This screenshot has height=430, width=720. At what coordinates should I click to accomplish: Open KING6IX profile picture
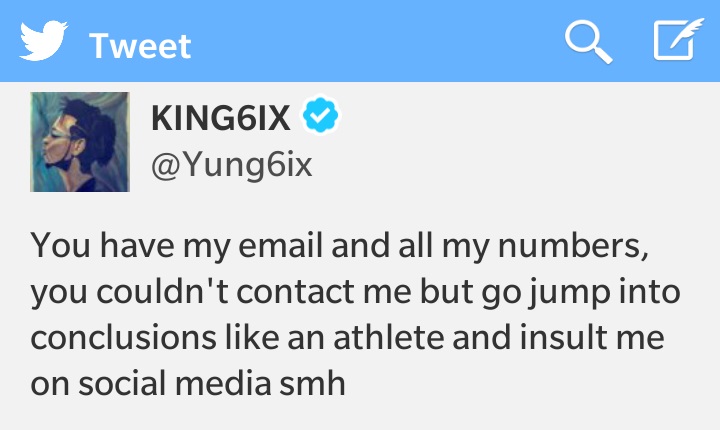point(80,142)
